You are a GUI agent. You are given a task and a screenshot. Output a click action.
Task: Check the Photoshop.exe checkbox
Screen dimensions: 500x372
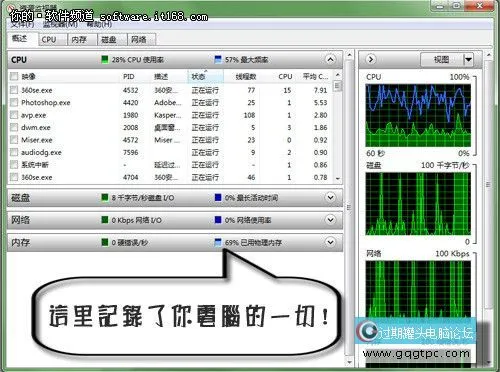[x=14, y=102]
